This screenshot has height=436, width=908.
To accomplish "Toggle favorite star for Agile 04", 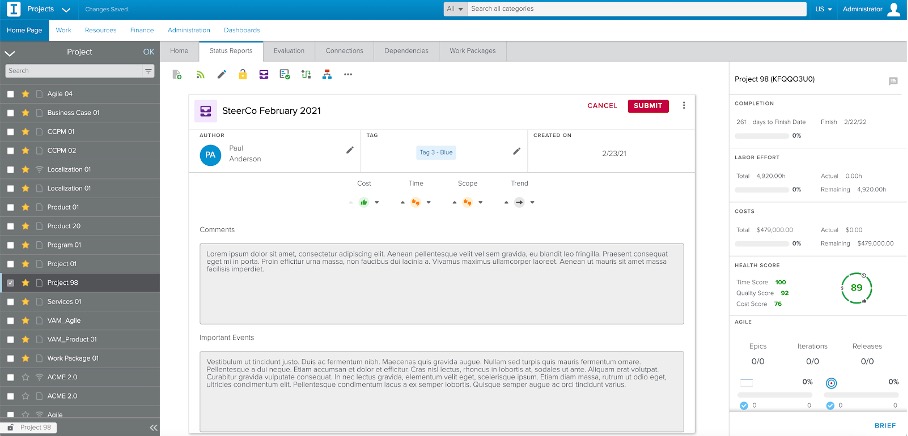I will pyautogui.click(x=24, y=94).
